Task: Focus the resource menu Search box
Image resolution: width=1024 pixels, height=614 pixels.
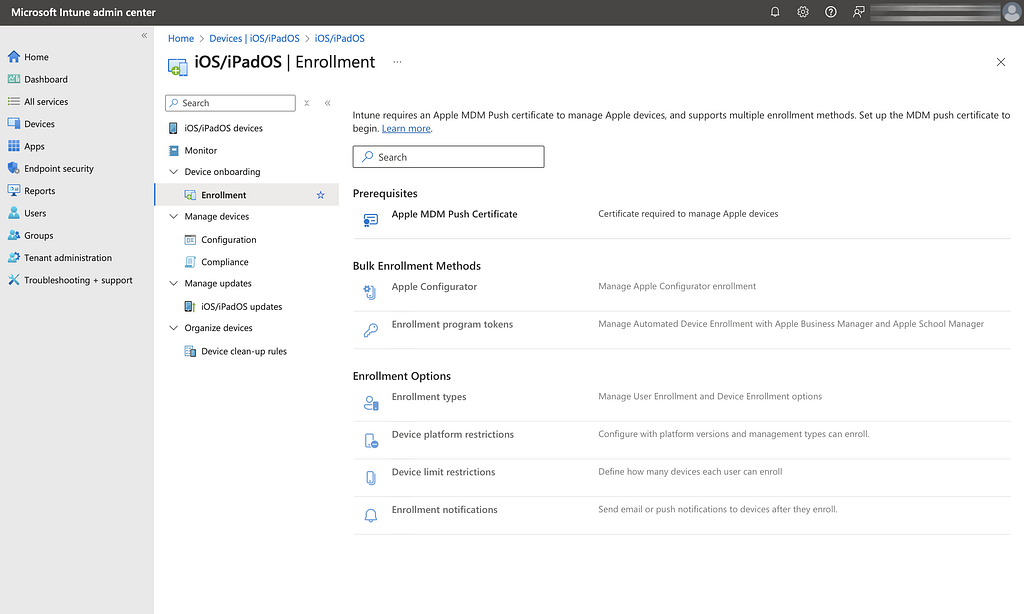Action: (231, 103)
